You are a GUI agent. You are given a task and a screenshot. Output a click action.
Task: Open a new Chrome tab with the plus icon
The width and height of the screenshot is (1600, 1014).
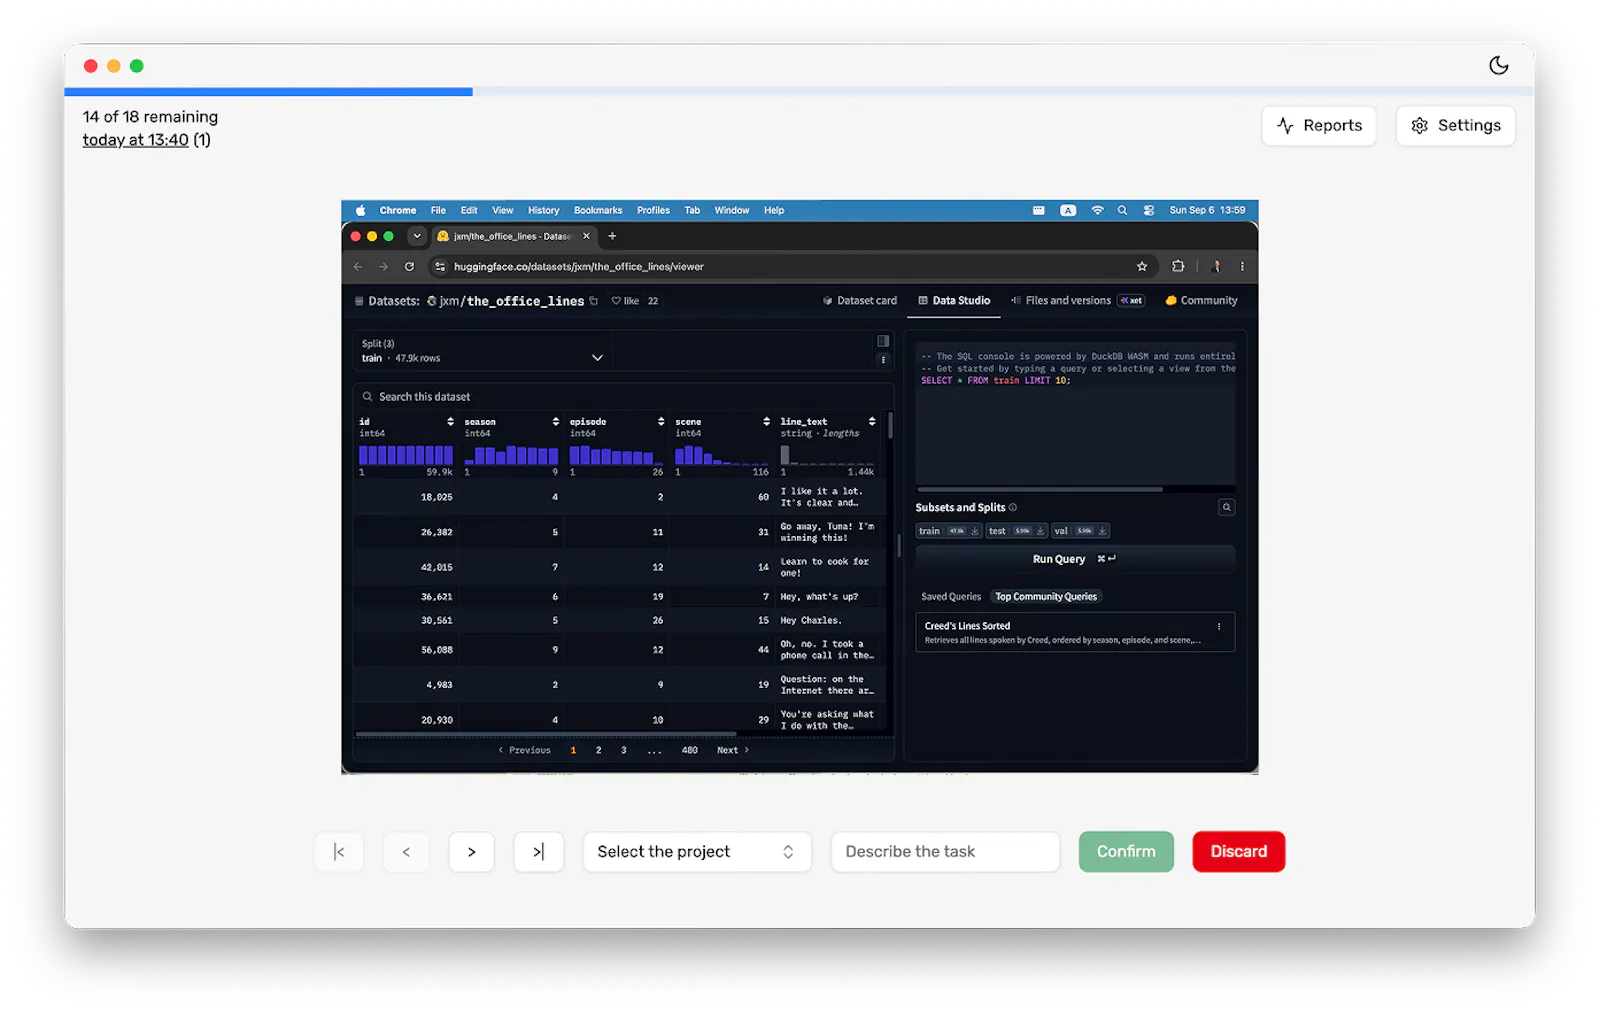tap(612, 236)
